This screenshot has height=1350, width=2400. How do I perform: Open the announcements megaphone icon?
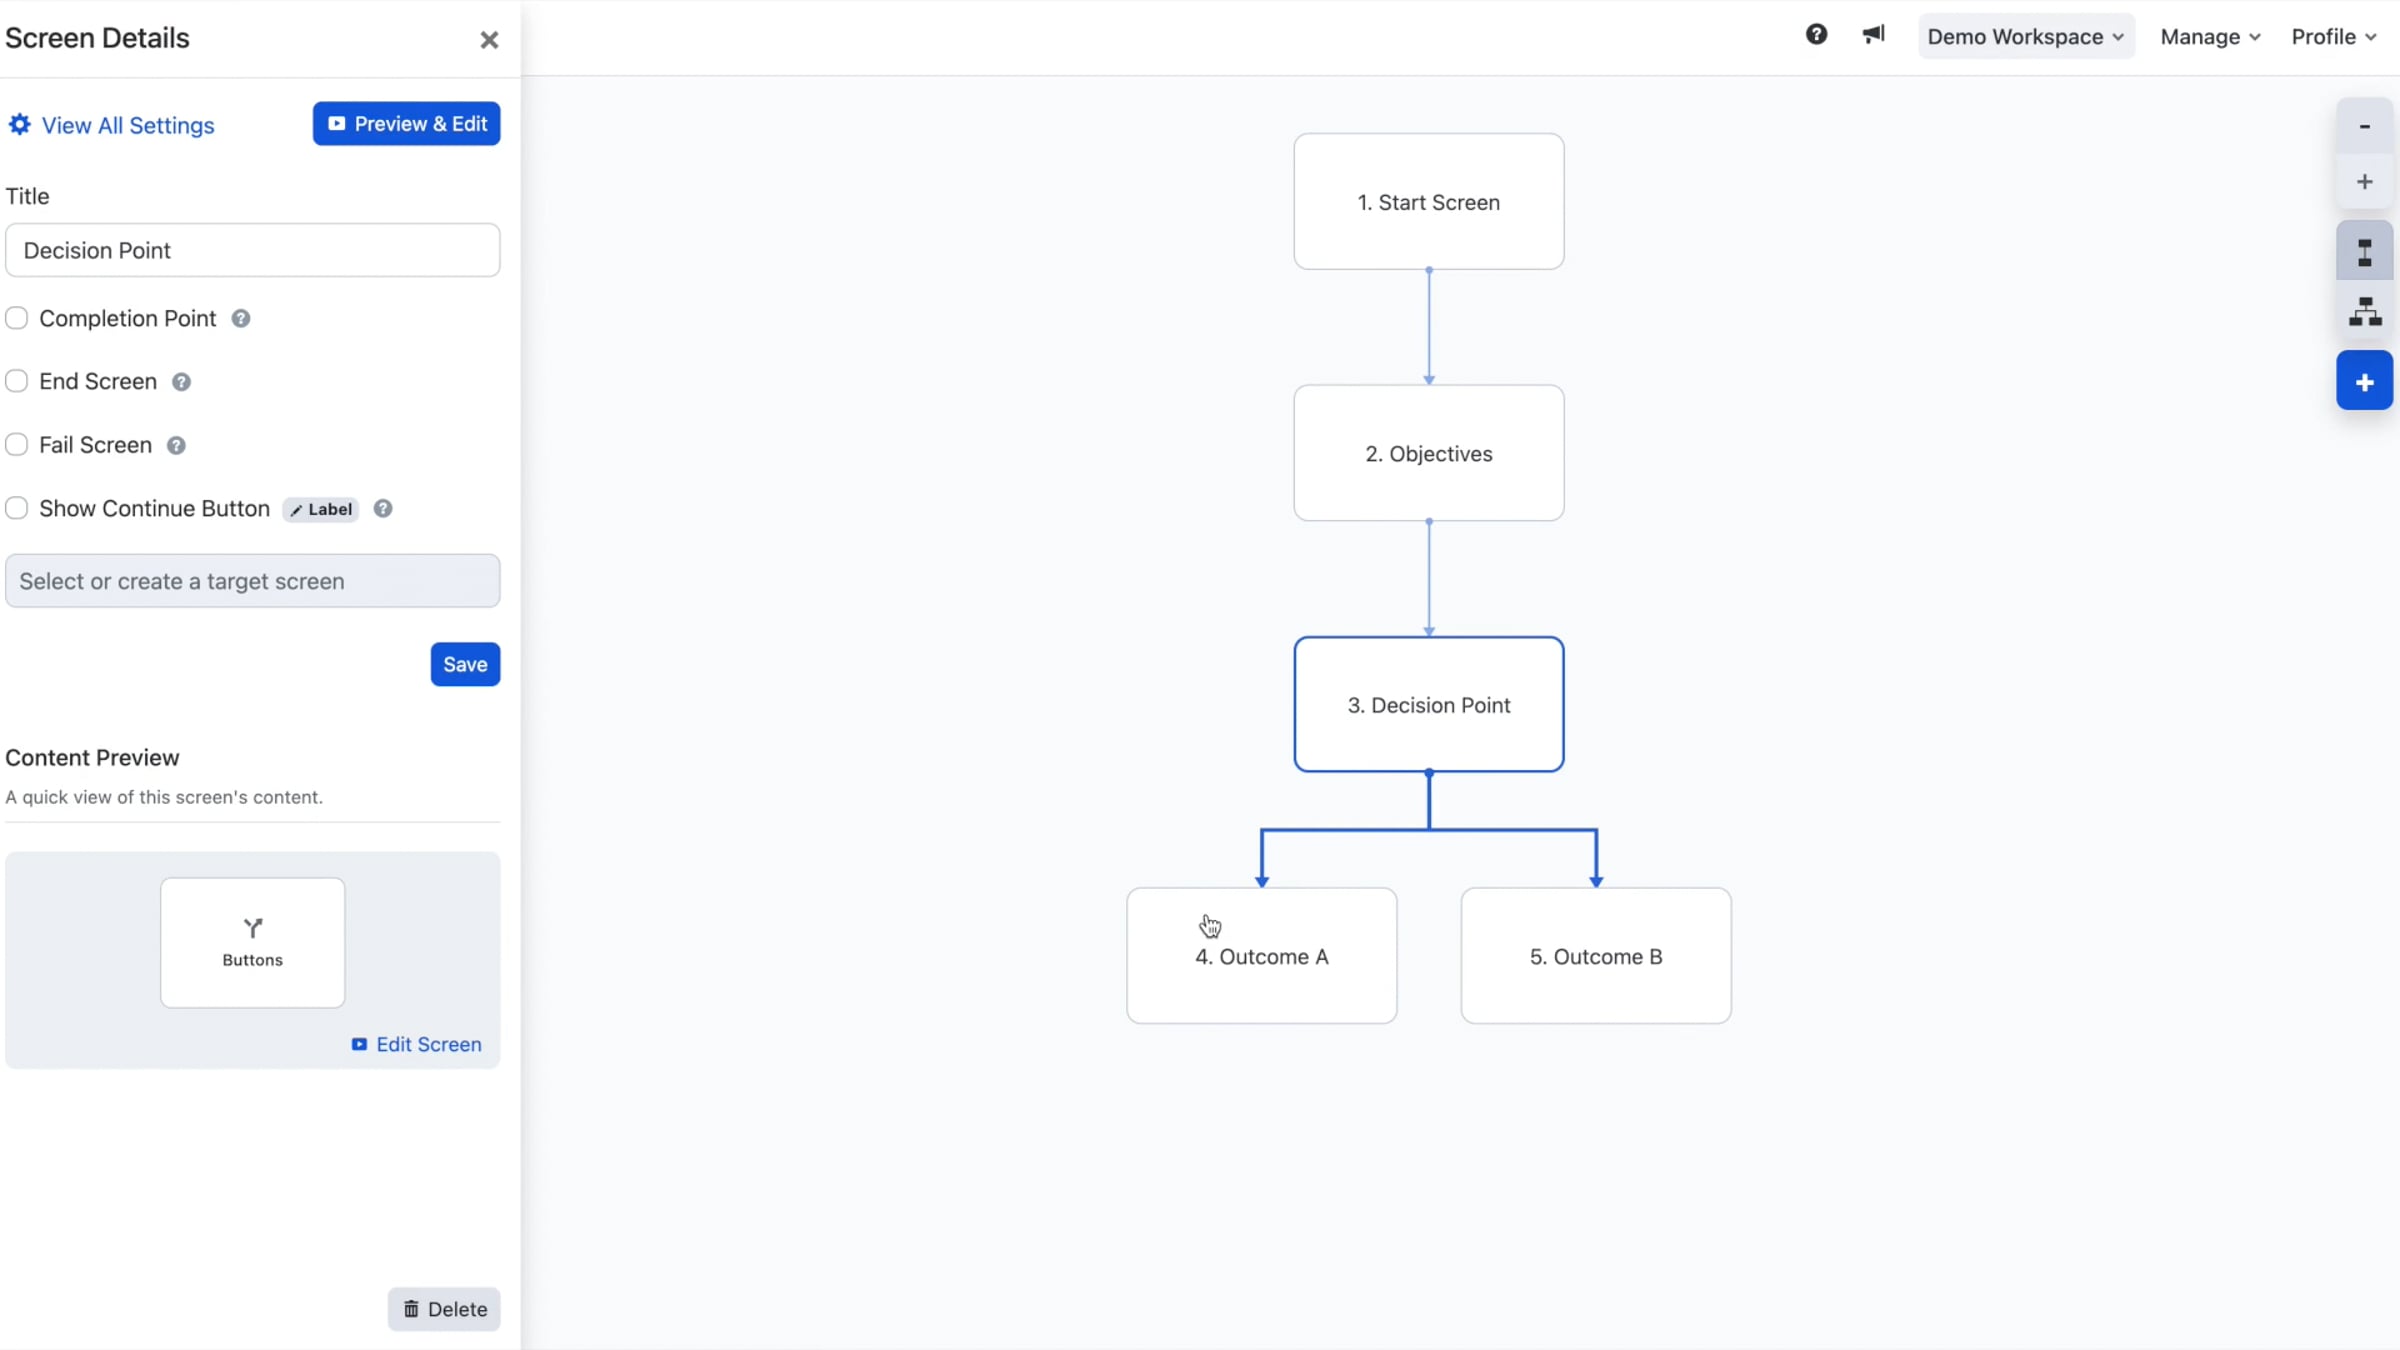coord(1873,35)
